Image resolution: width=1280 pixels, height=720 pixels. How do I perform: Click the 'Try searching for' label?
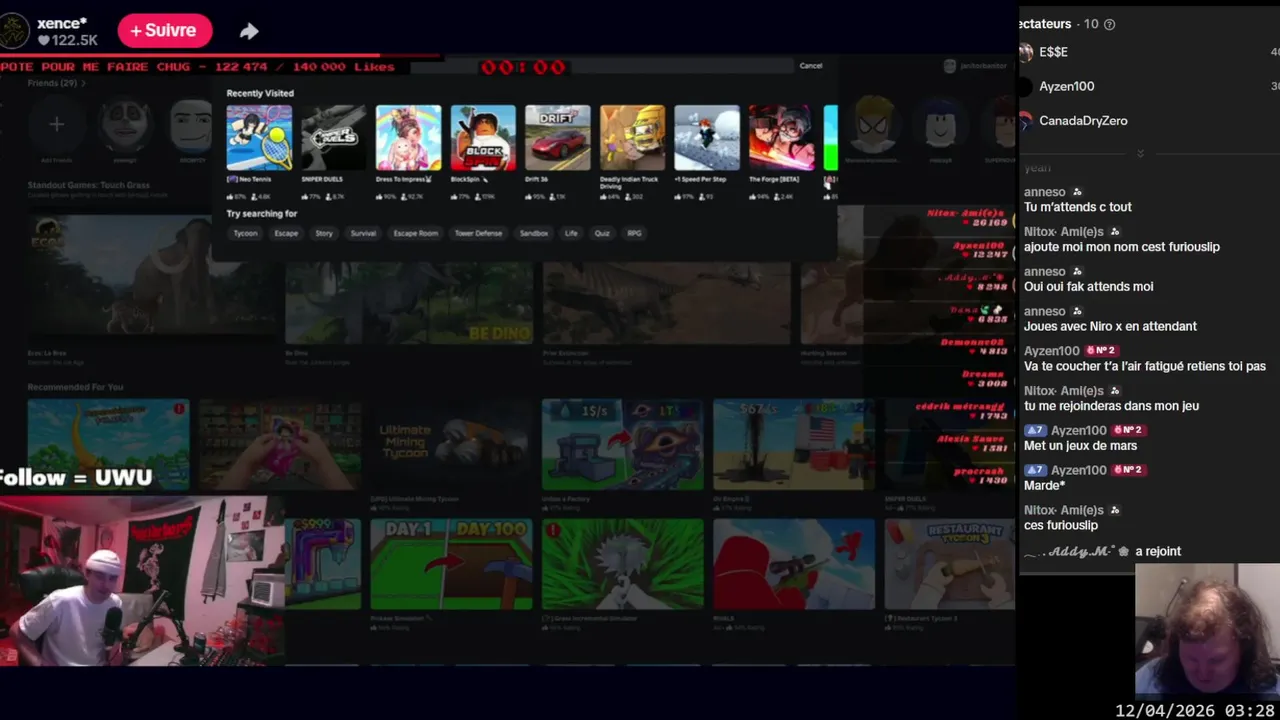tap(262, 214)
